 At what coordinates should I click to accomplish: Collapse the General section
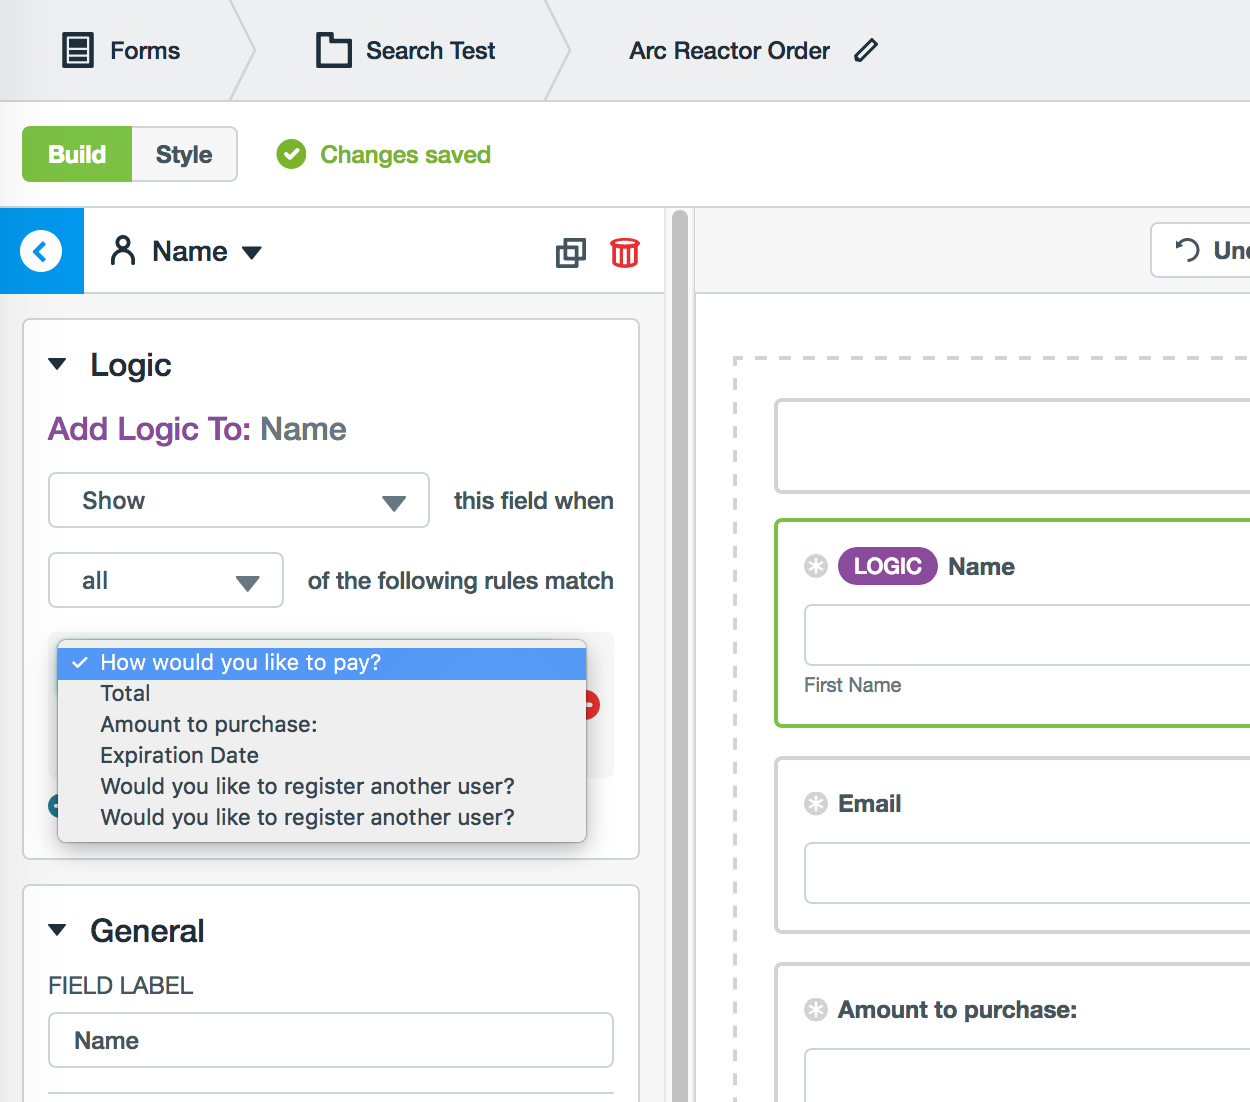pos(58,931)
